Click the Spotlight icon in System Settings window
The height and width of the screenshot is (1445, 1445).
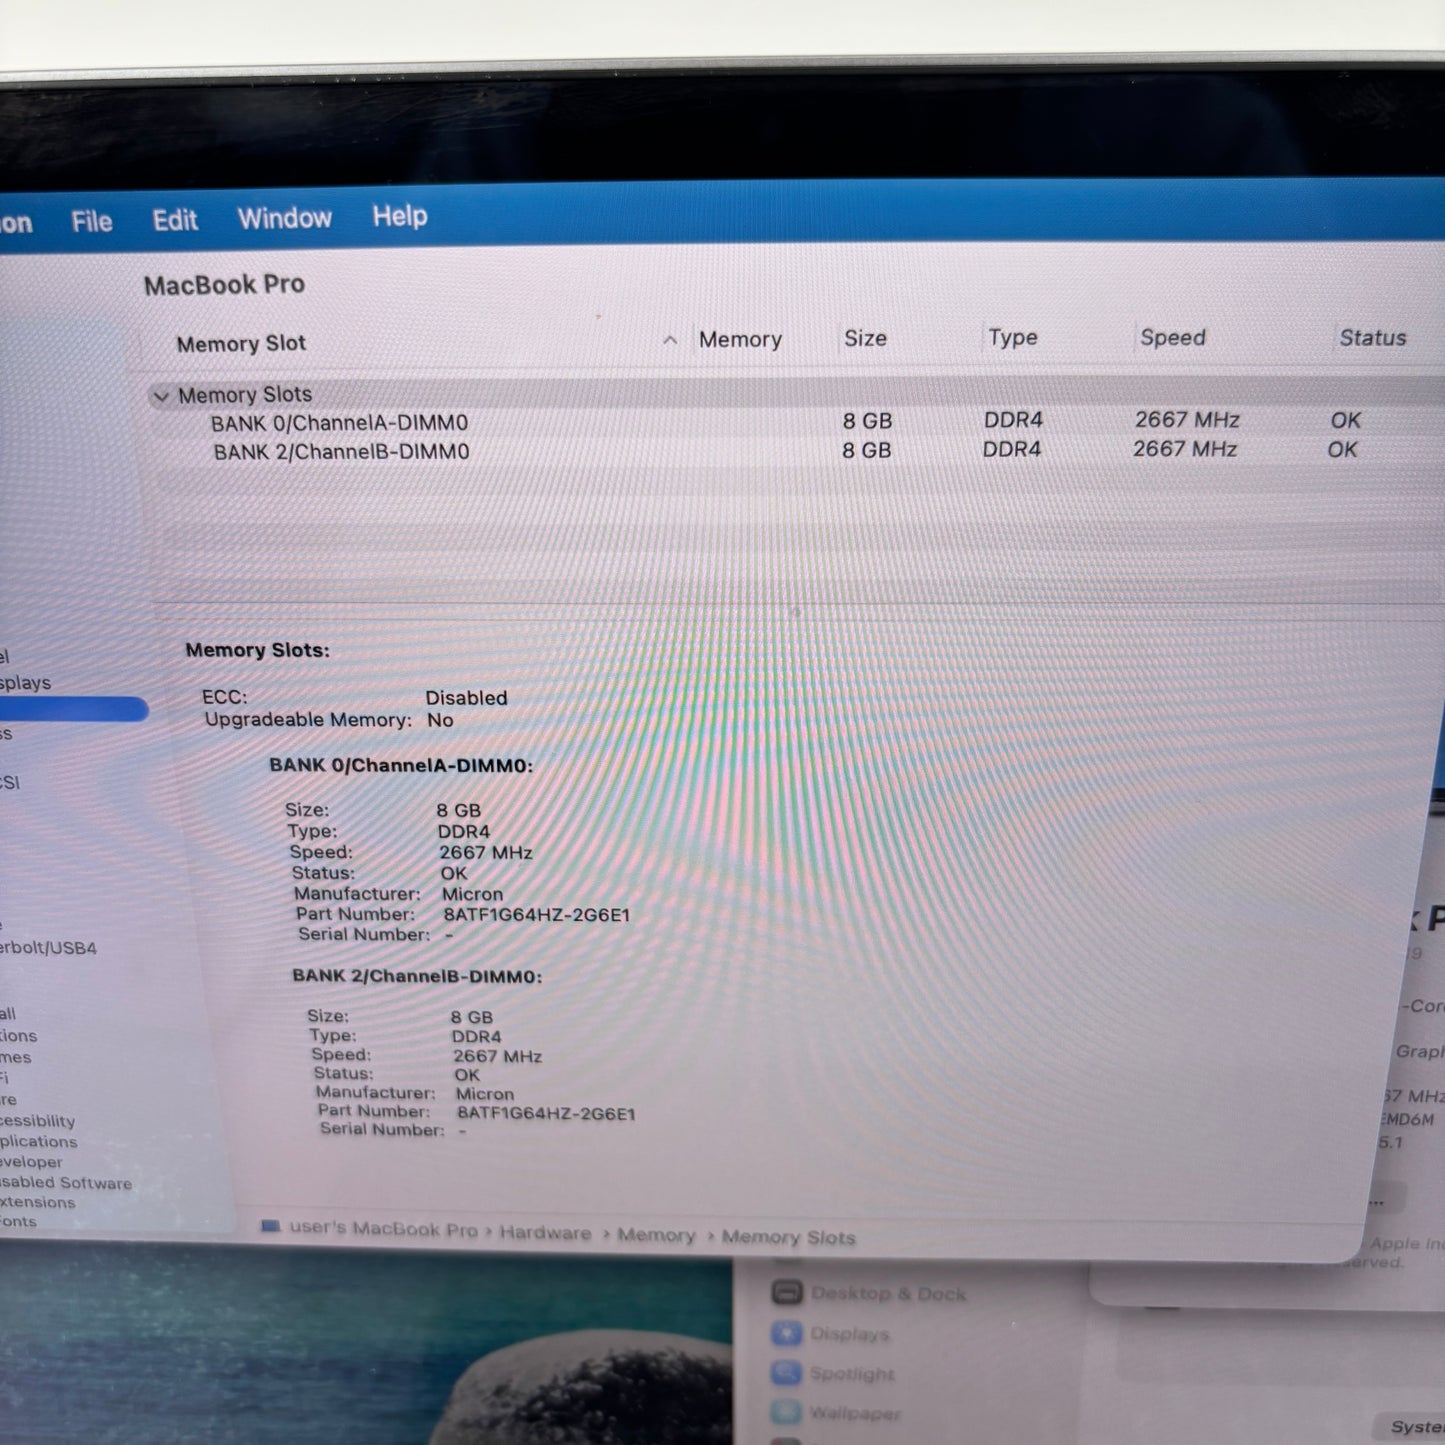tap(787, 1373)
